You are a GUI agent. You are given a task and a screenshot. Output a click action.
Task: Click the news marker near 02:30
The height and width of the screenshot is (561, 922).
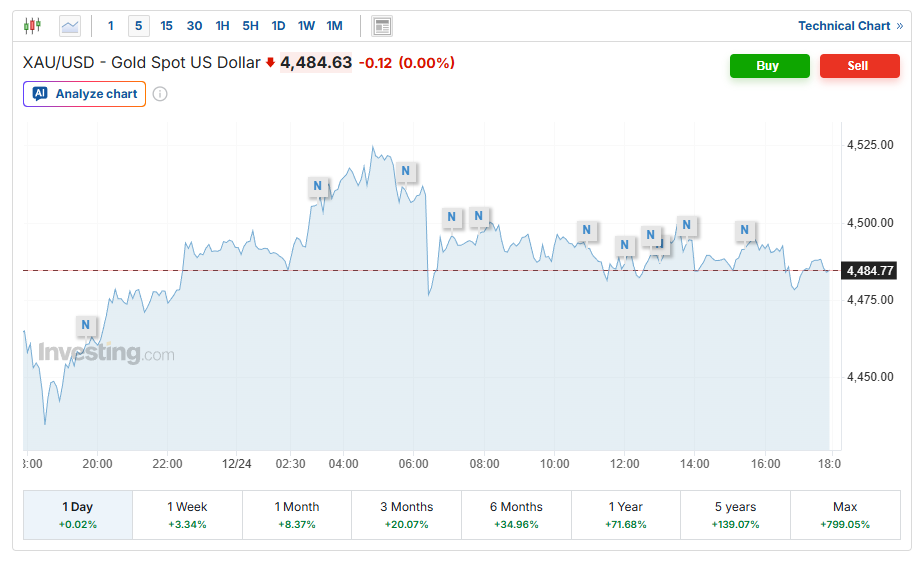click(x=317, y=186)
